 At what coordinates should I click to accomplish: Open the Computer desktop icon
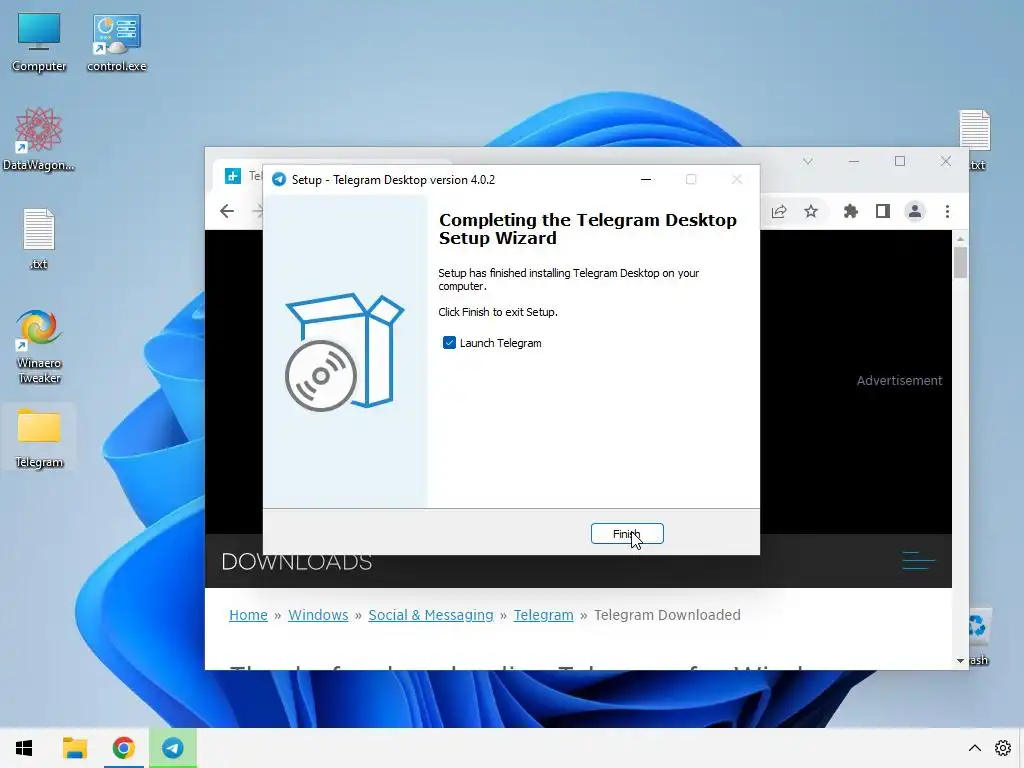coord(39,42)
